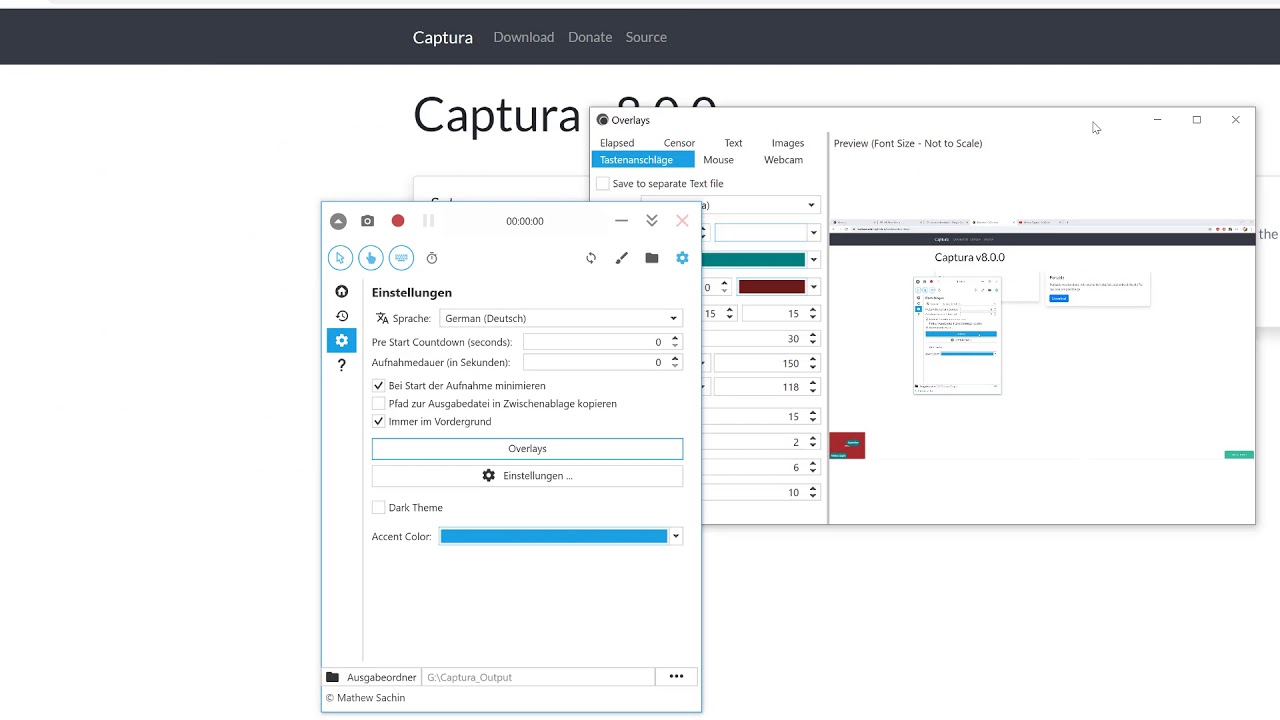Click the recording preview thumbnail in Overlays
Image resolution: width=1280 pixels, height=720 pixels.
click(x=1042, y=340)
